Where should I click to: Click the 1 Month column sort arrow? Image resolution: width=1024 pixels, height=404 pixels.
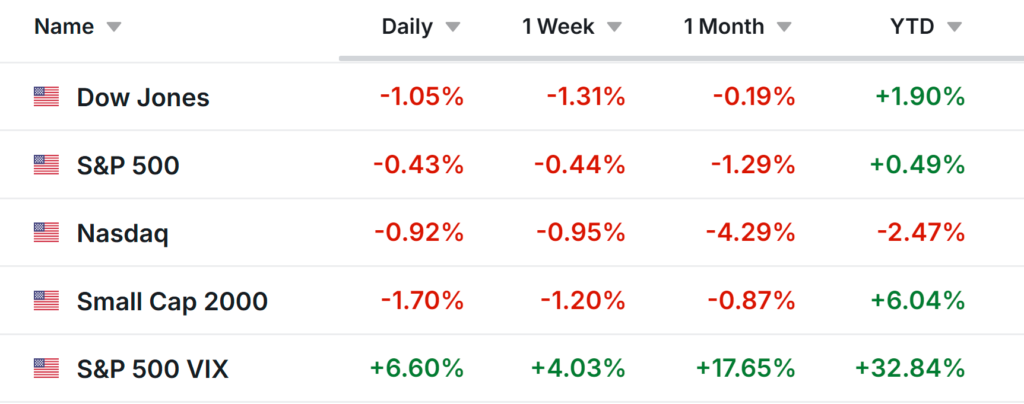pos(785,27)
